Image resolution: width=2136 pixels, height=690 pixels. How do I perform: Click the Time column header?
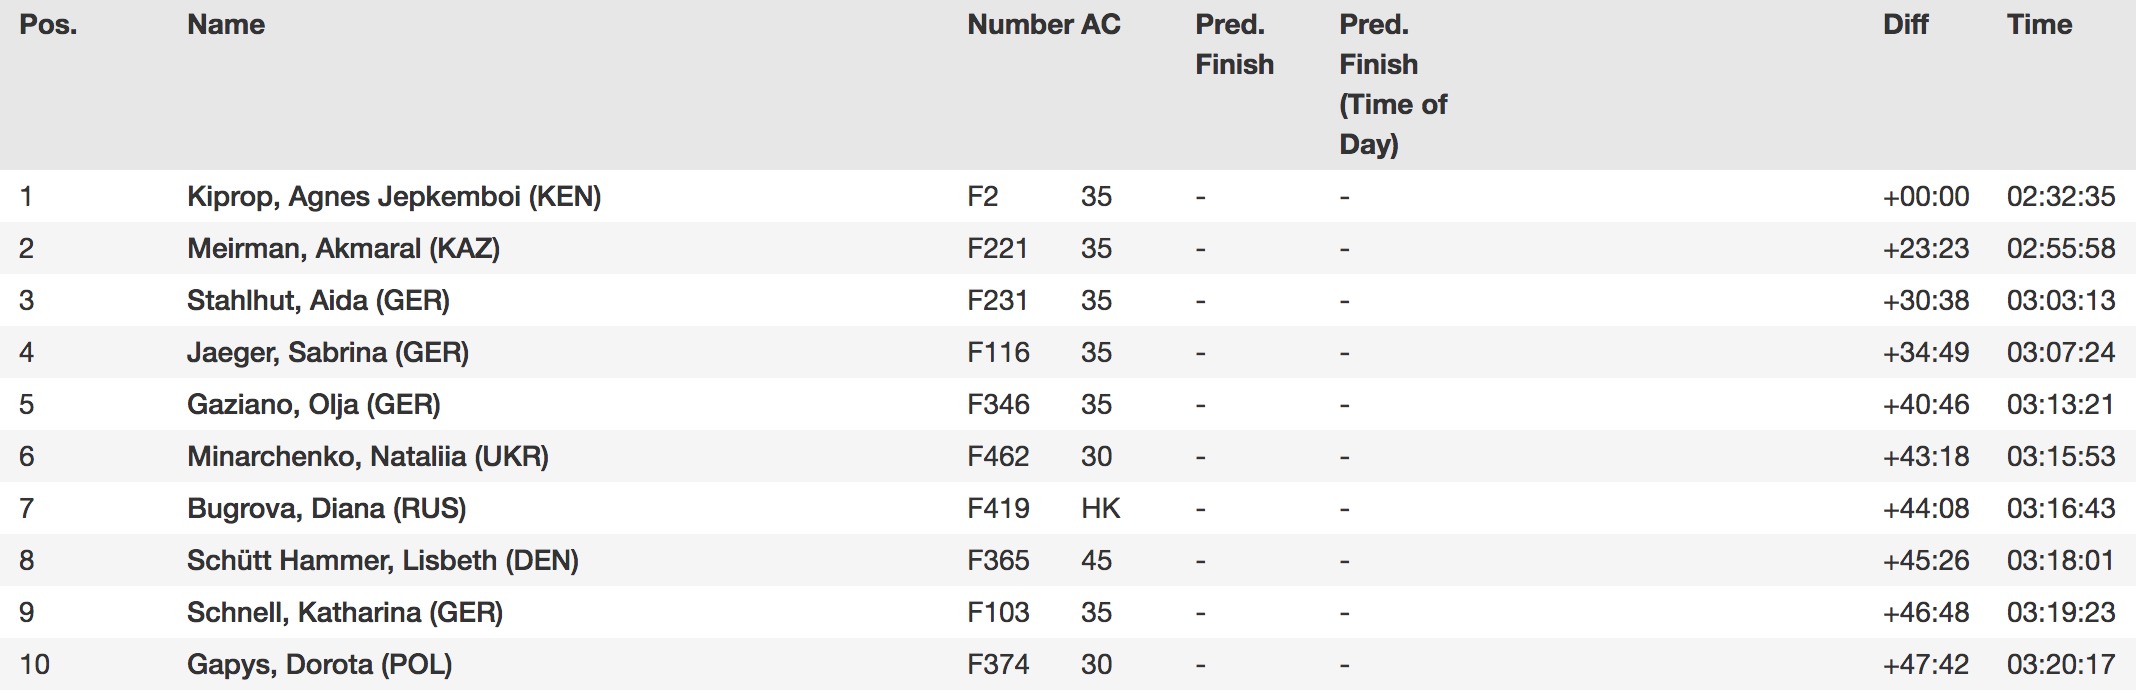pyautogui.click(x=2039, y=25)
